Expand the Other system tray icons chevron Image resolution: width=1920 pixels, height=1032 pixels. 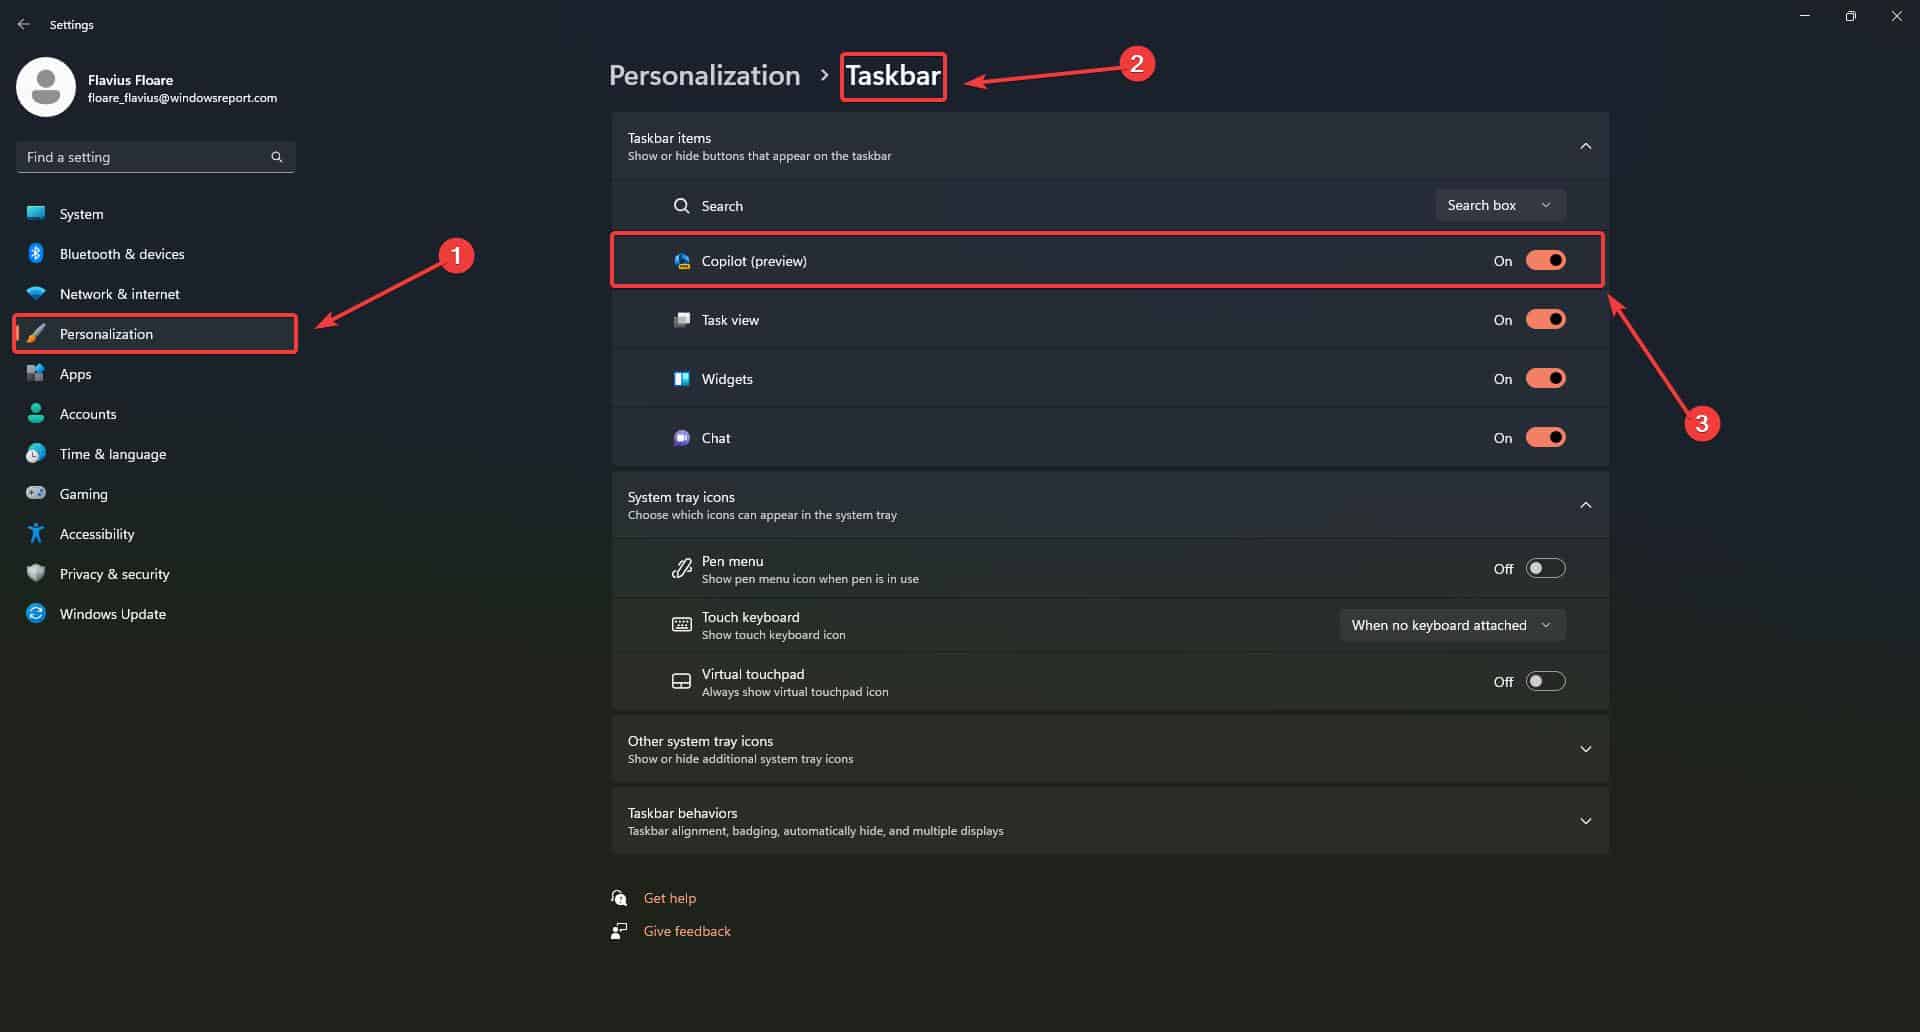1585,749
